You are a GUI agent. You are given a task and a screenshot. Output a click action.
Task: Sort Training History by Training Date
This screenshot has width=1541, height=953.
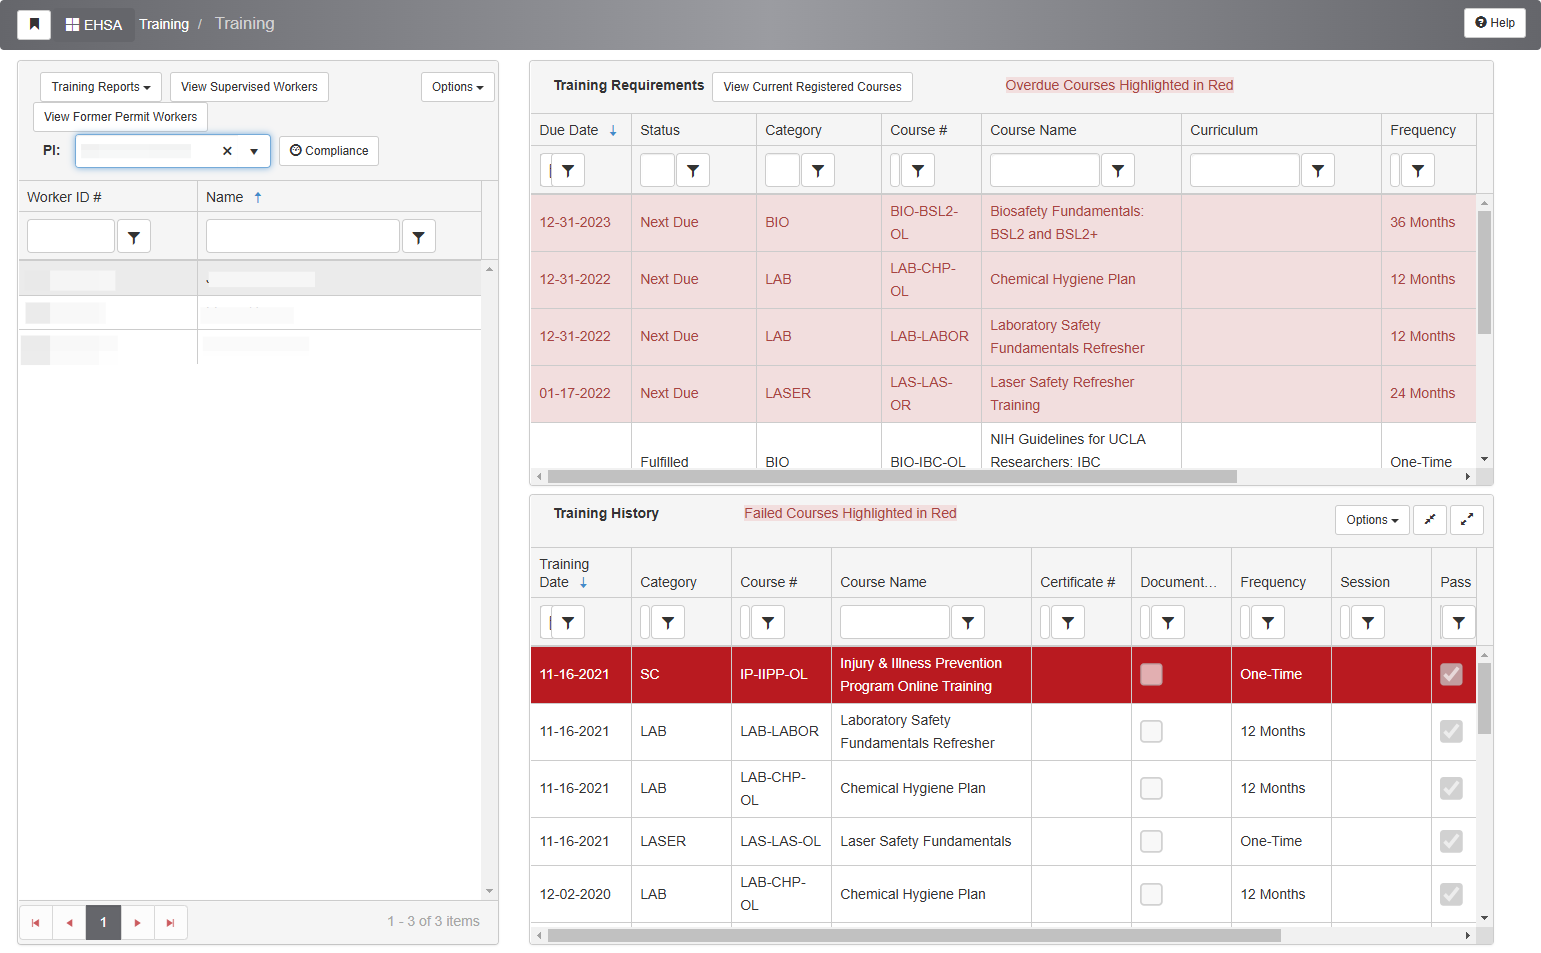pyautogui.click(x=564, y=573)
